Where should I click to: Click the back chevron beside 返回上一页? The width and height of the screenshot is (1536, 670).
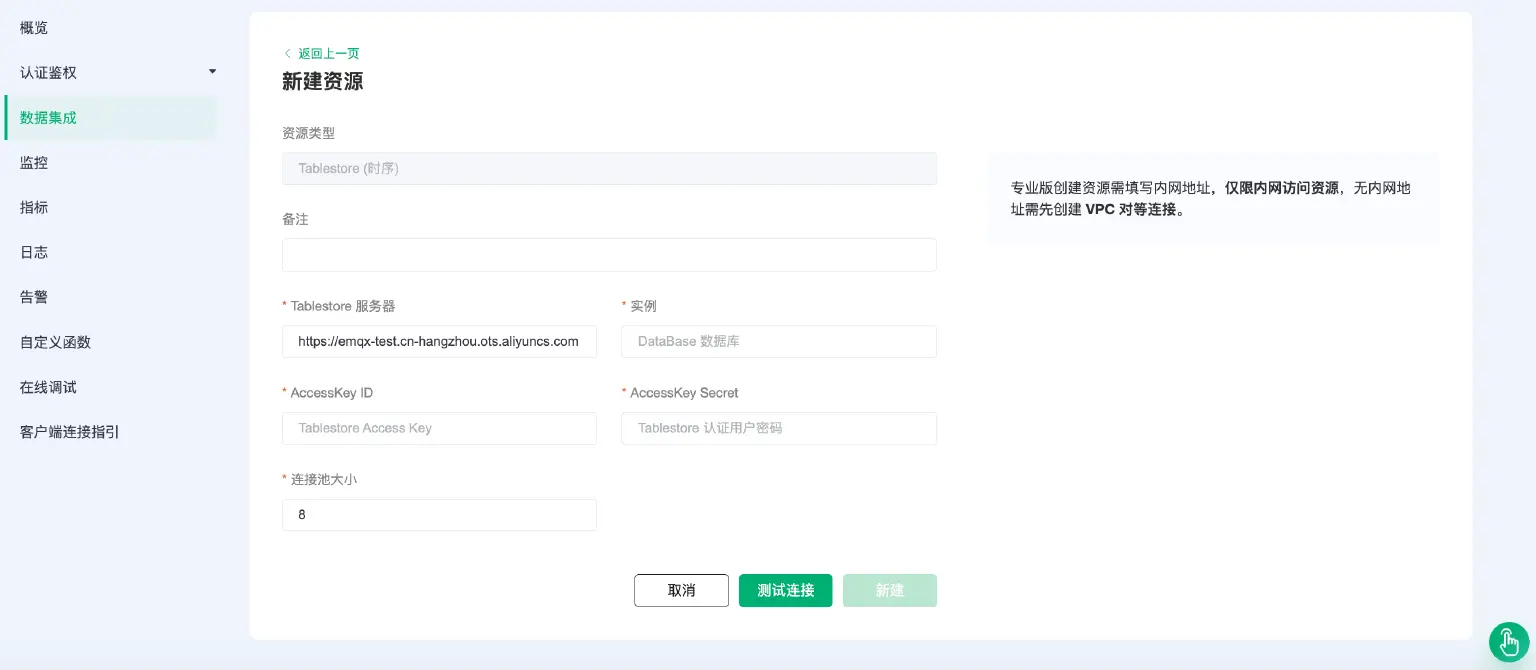(288, 53)
